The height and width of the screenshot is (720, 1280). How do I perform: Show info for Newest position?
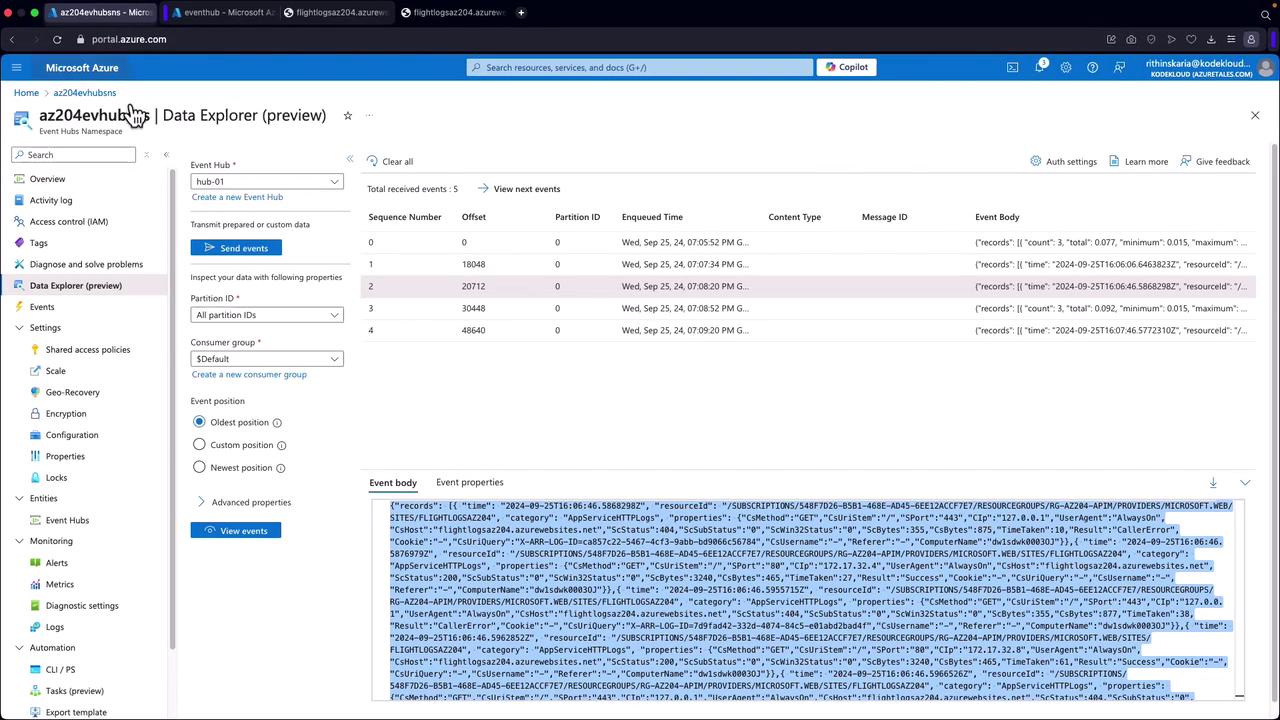click(x=280, y=468)
